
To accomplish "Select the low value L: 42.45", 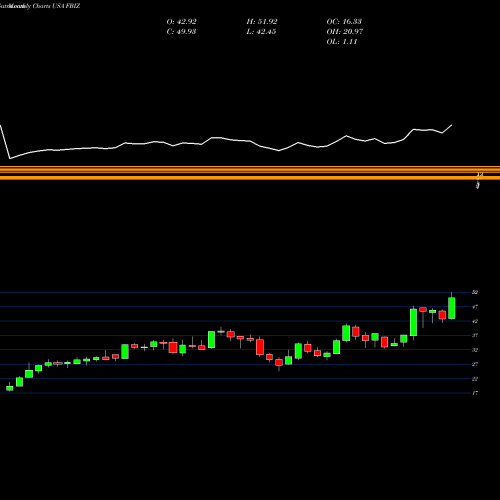I will 261,32.
